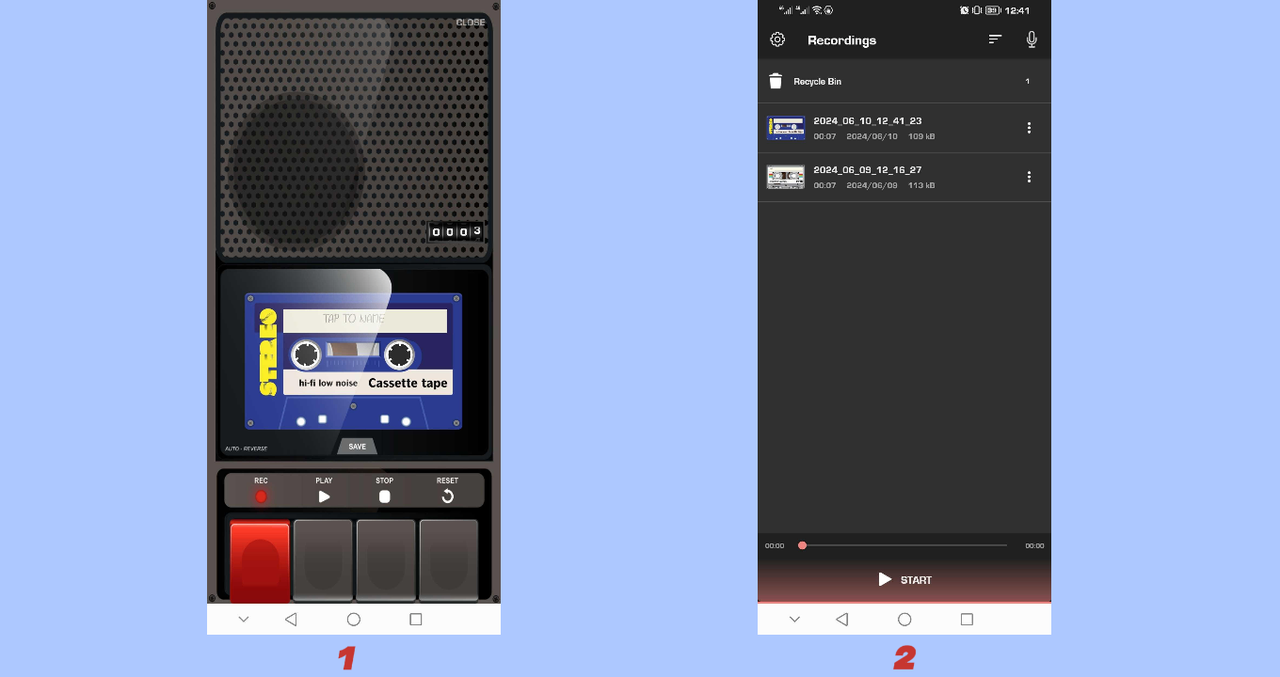Tap the 0003 tape counter display

(456, 232)
